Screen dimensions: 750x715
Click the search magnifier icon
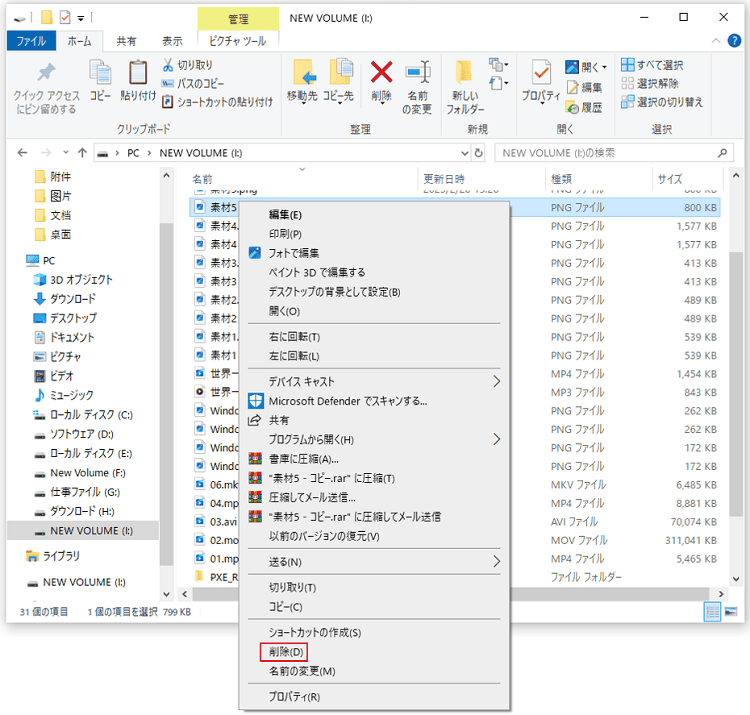point(722,153)
